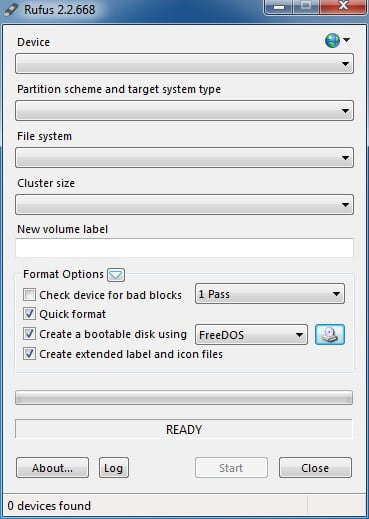
Task: Click the Rufus USB icon in title bar
Action: point(11,9)
